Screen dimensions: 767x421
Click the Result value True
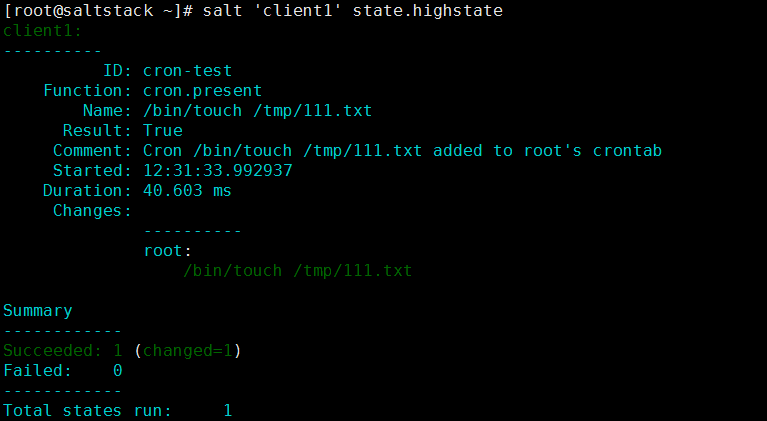(163, 131)
